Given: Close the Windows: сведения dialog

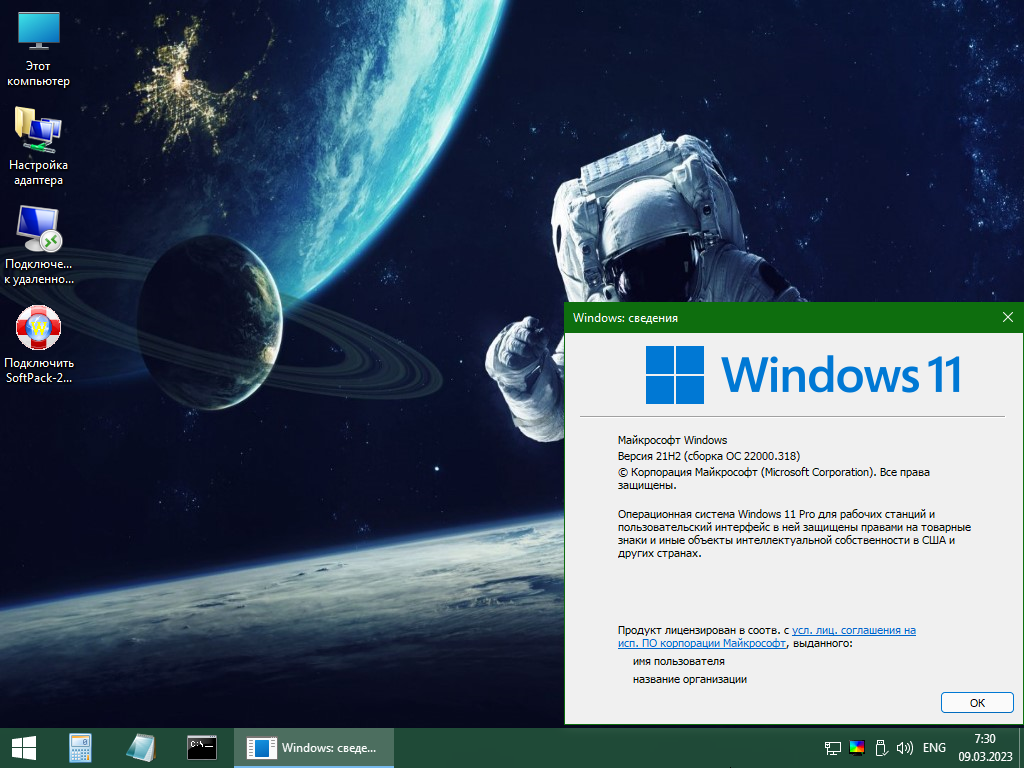Looking at the screenshot, I should click(1008, 317).
